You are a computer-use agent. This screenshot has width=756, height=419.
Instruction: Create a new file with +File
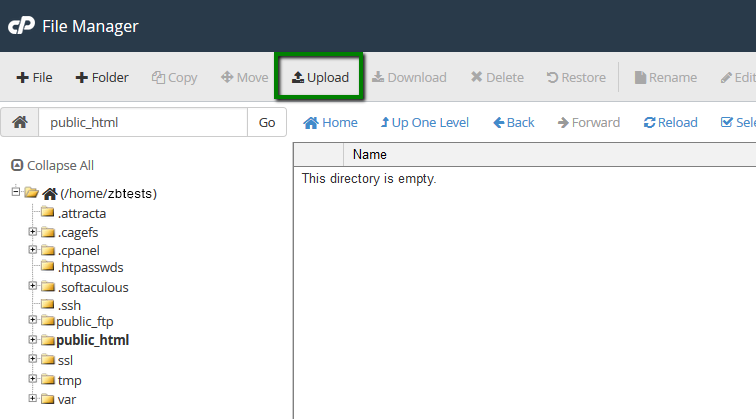click(35, 77)
